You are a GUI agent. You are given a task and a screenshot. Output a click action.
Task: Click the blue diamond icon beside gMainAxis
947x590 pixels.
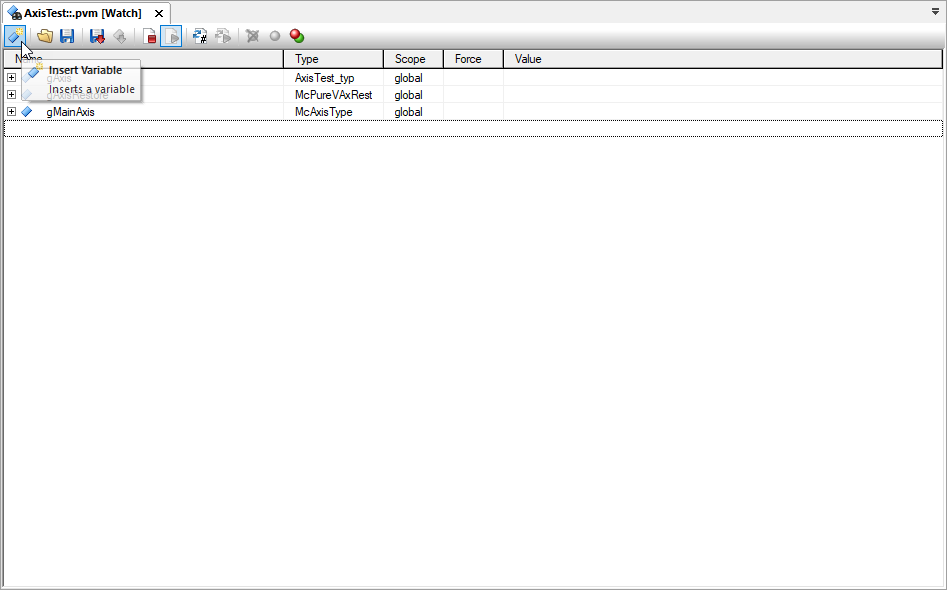(27, 112)
